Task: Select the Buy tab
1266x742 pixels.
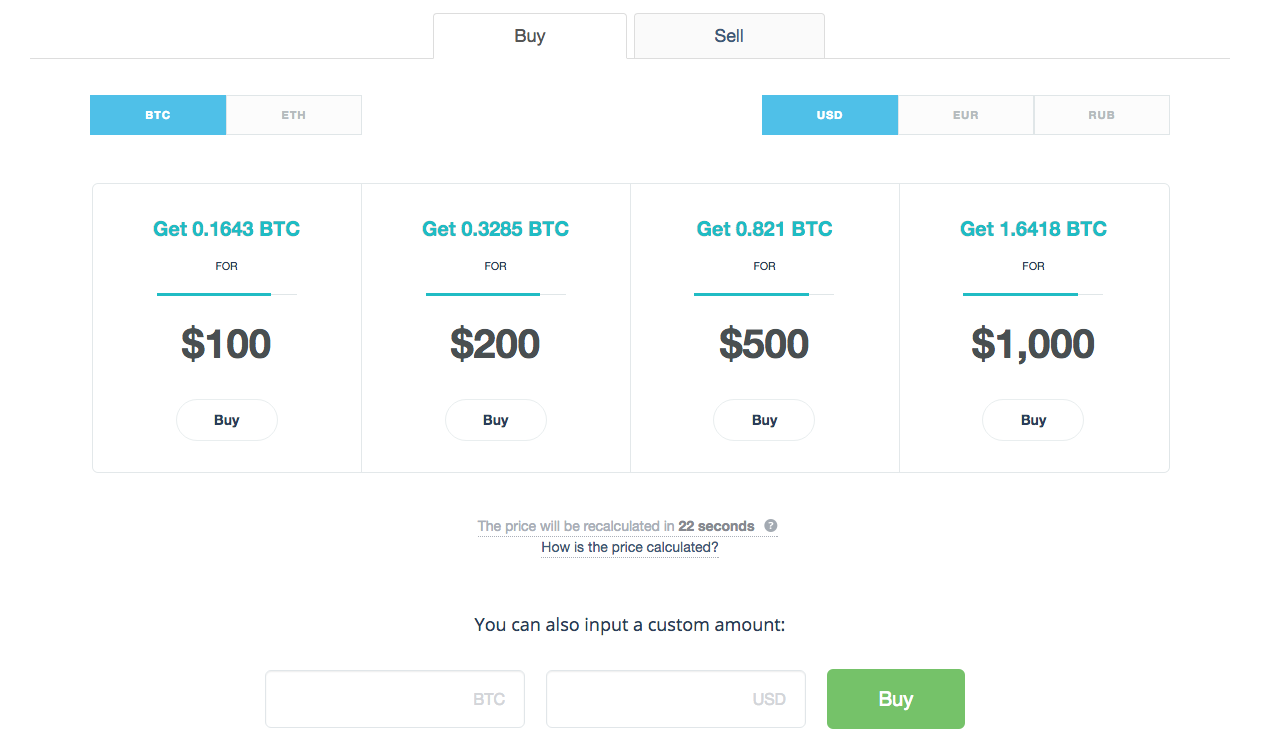Action: point(529,36)
